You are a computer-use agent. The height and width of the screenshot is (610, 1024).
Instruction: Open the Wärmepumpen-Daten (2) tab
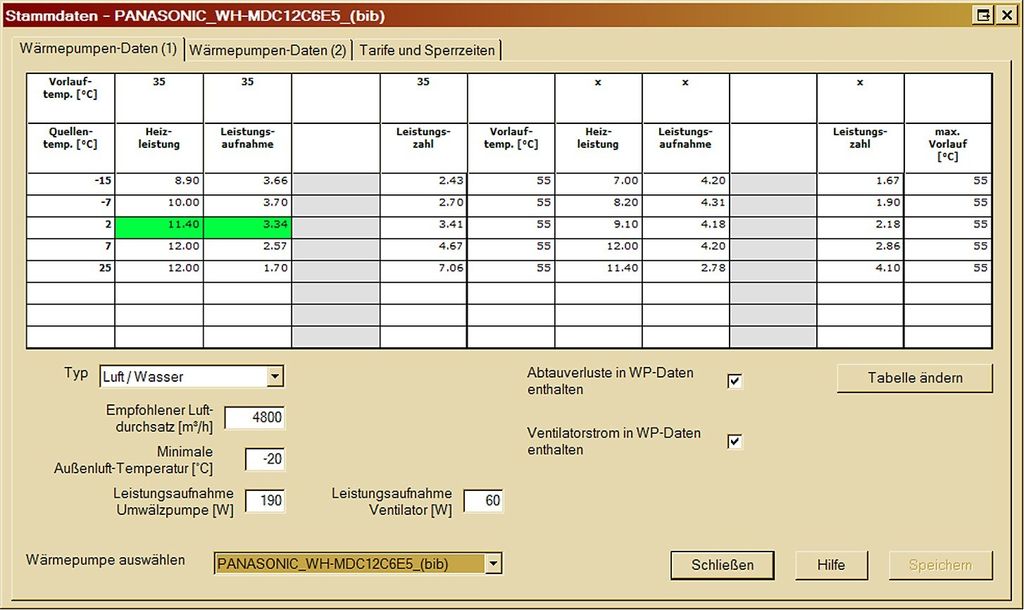268,50
